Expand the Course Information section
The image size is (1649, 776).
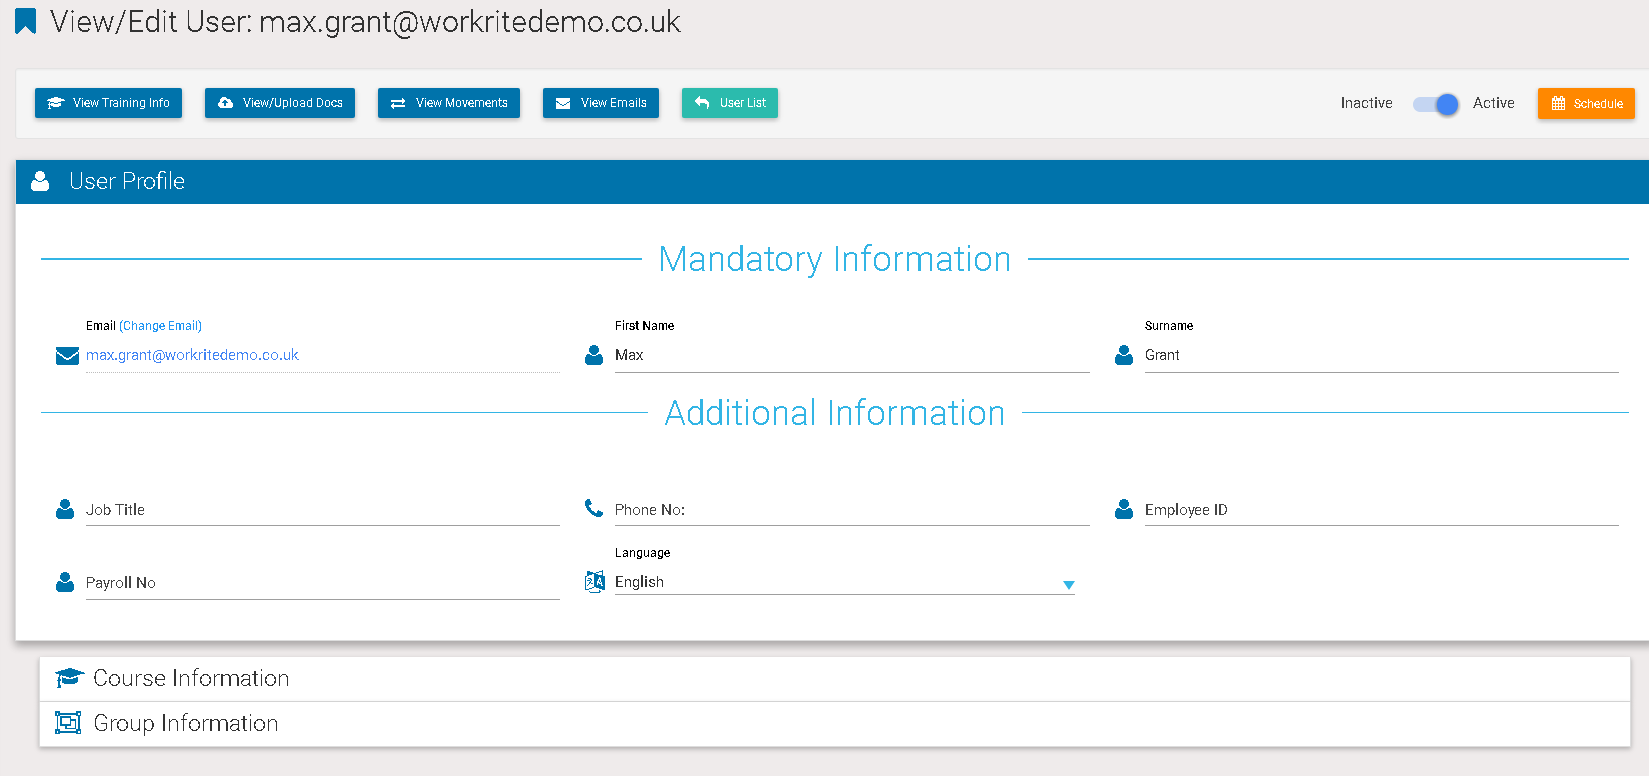191,678
